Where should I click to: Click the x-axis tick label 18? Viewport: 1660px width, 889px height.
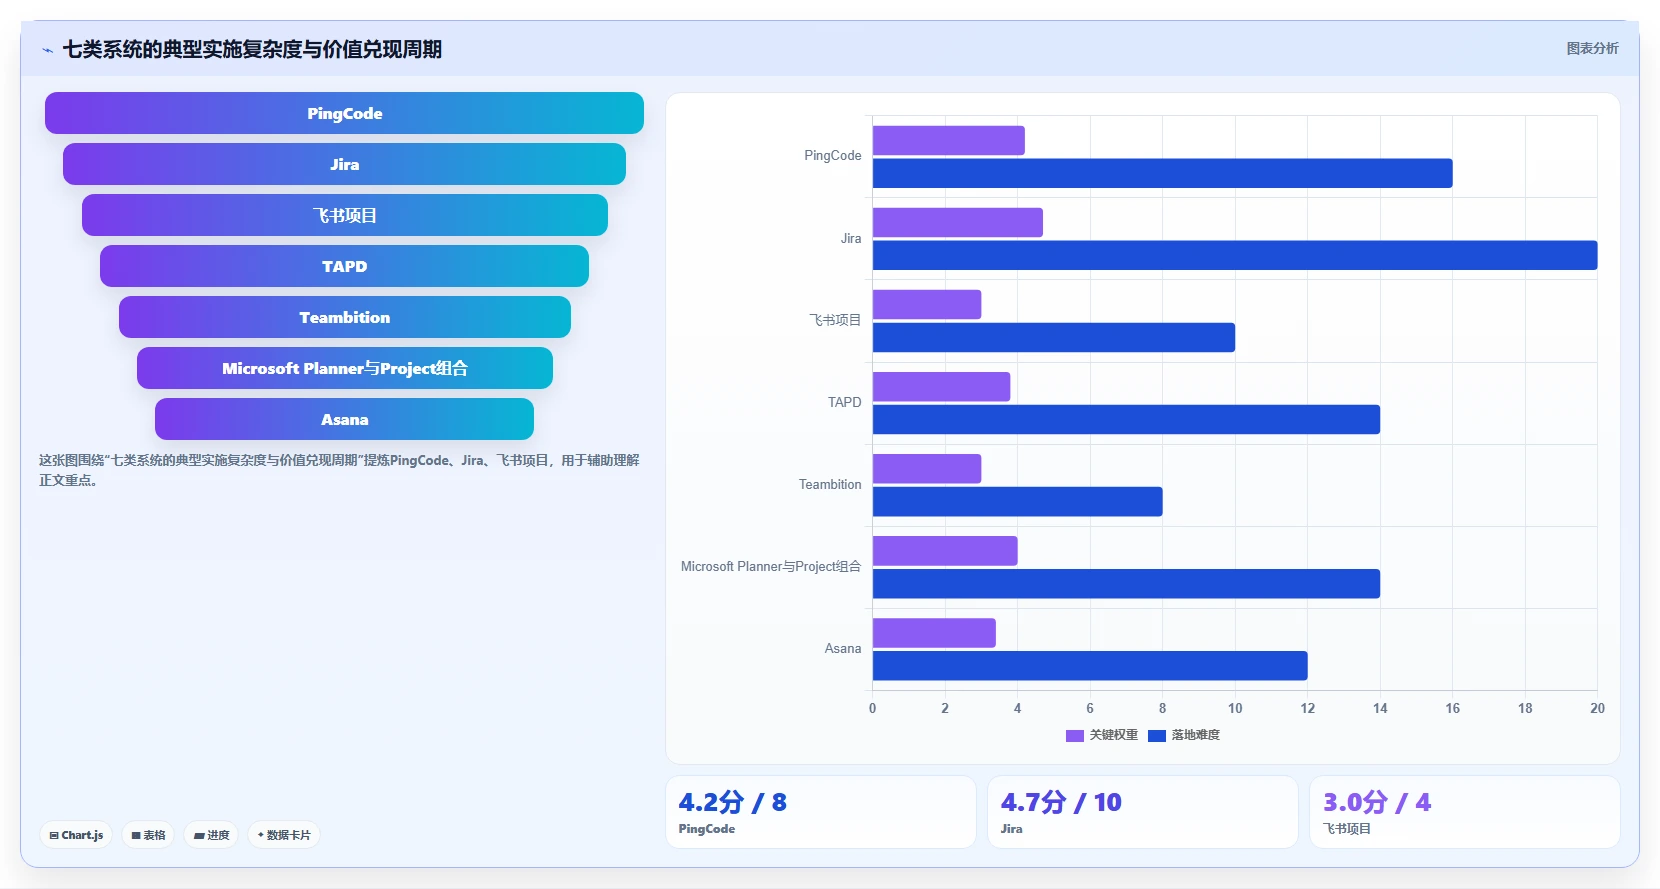point(1525,708)
